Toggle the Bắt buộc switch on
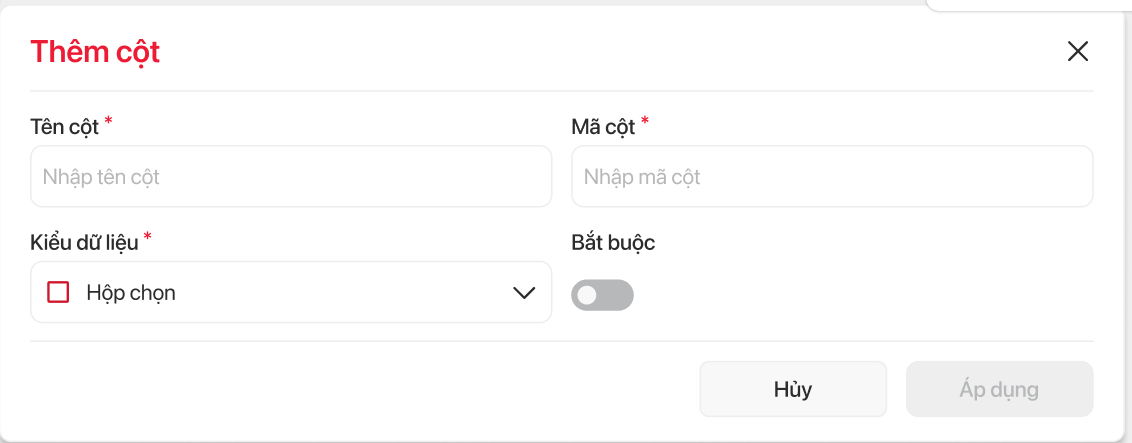 tap(602, 295)
